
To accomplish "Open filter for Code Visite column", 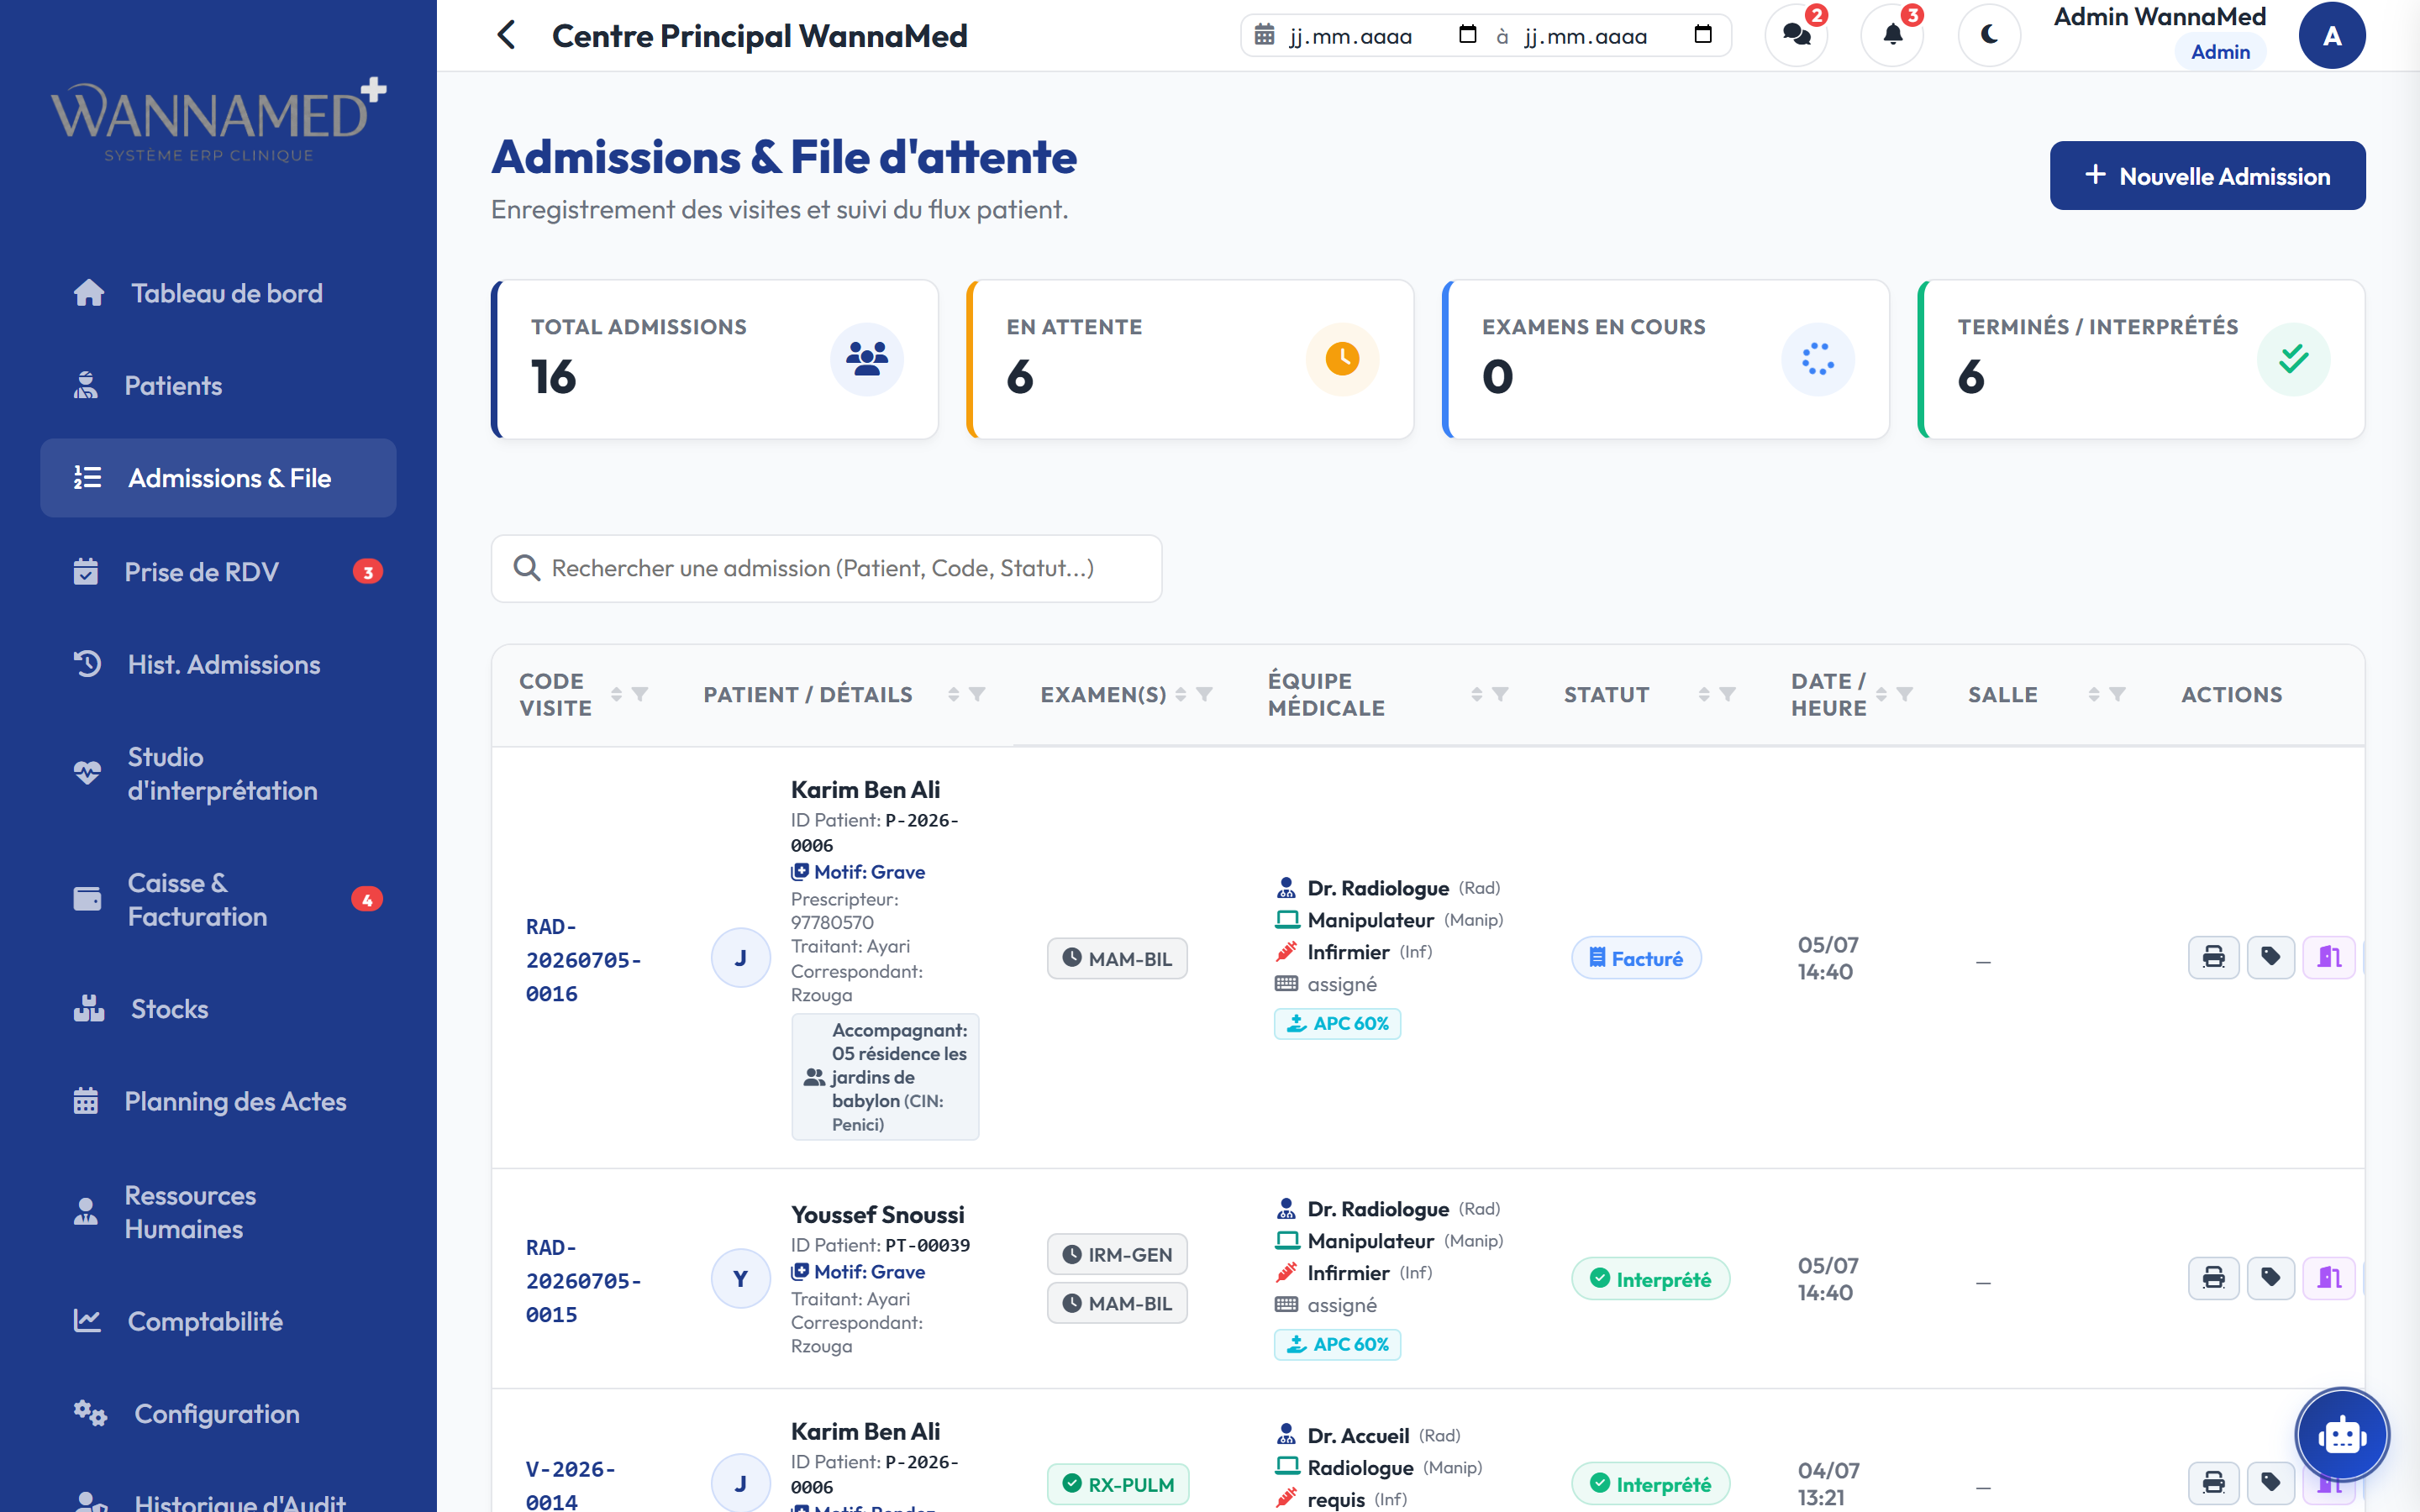I will pos(640,694).
